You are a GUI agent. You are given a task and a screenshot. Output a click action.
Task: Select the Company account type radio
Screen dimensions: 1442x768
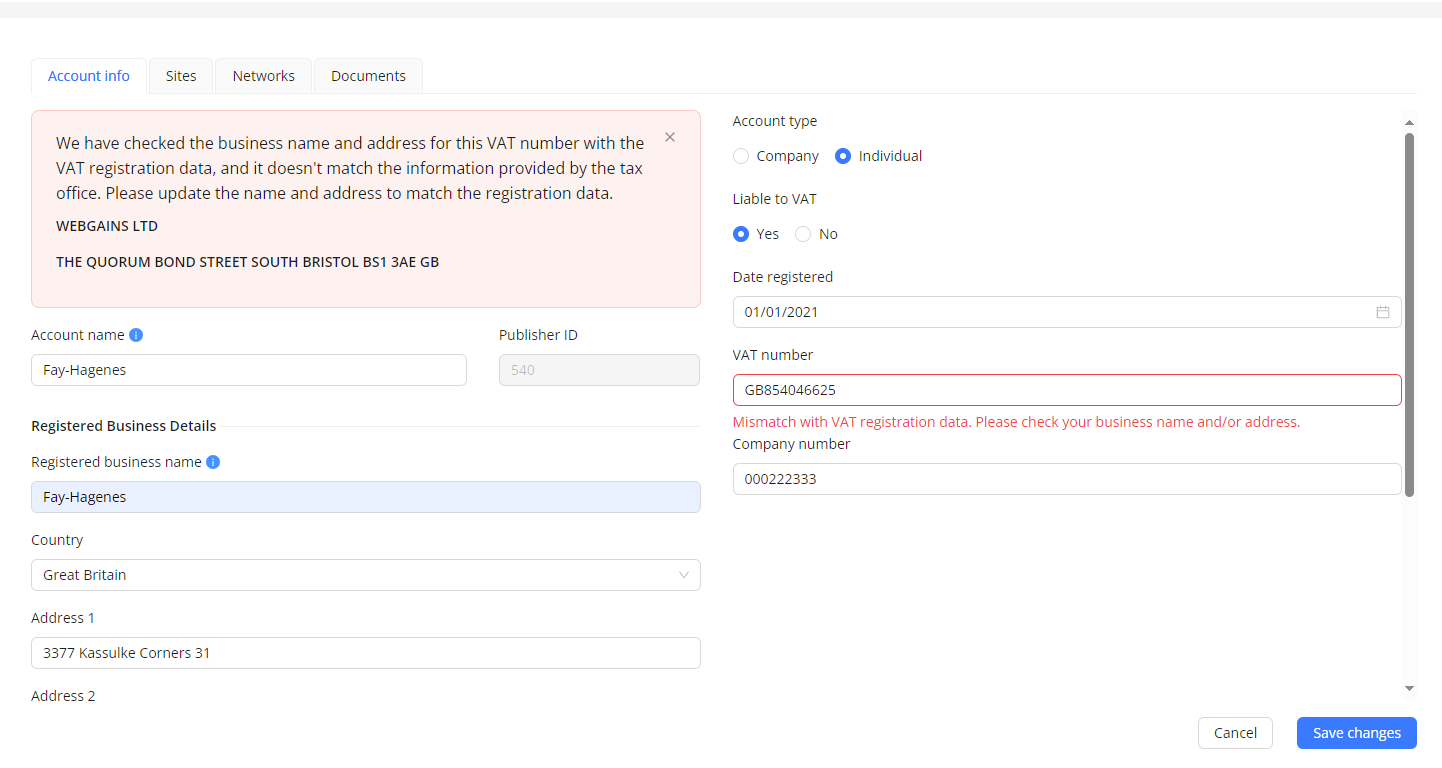click(x=741, y=156)
